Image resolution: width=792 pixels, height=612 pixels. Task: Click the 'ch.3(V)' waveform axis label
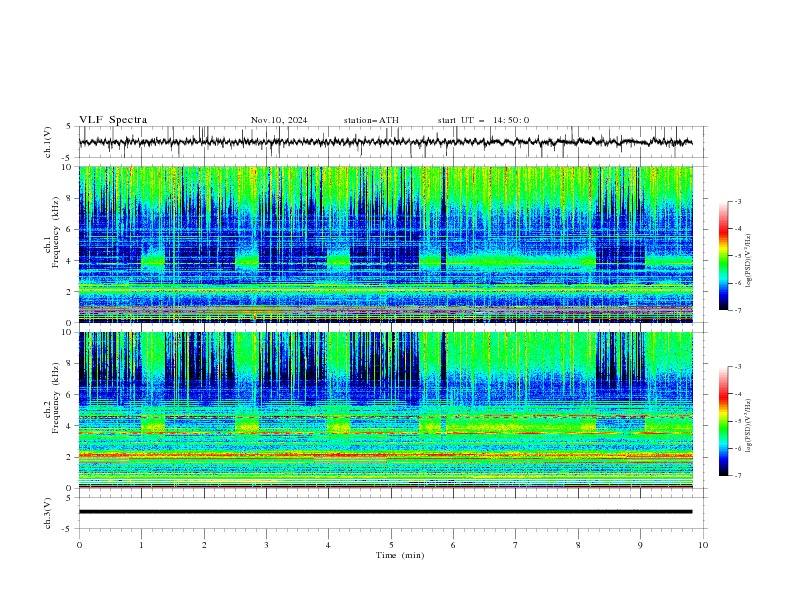48,513
